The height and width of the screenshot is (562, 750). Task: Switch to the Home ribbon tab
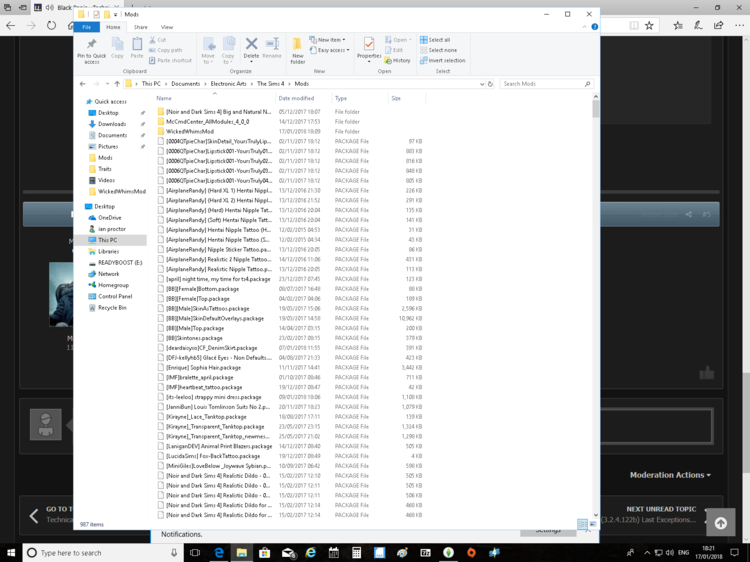click(113, 27)
